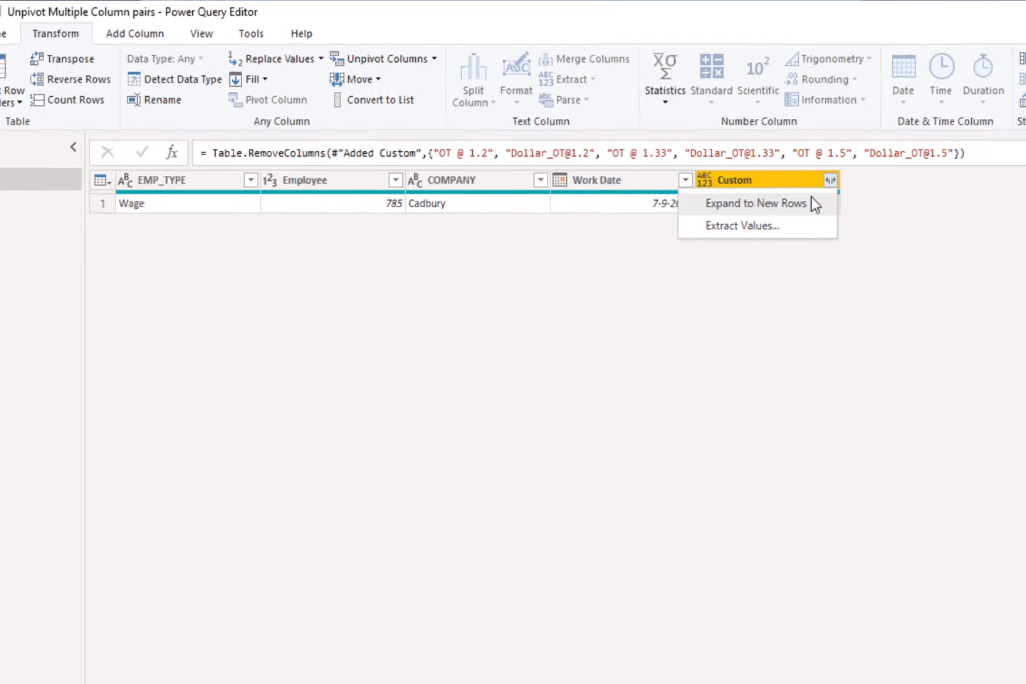Screen dimensions: 1026x684
Task: Click Convert to List
Action: [x=373, y=99]
